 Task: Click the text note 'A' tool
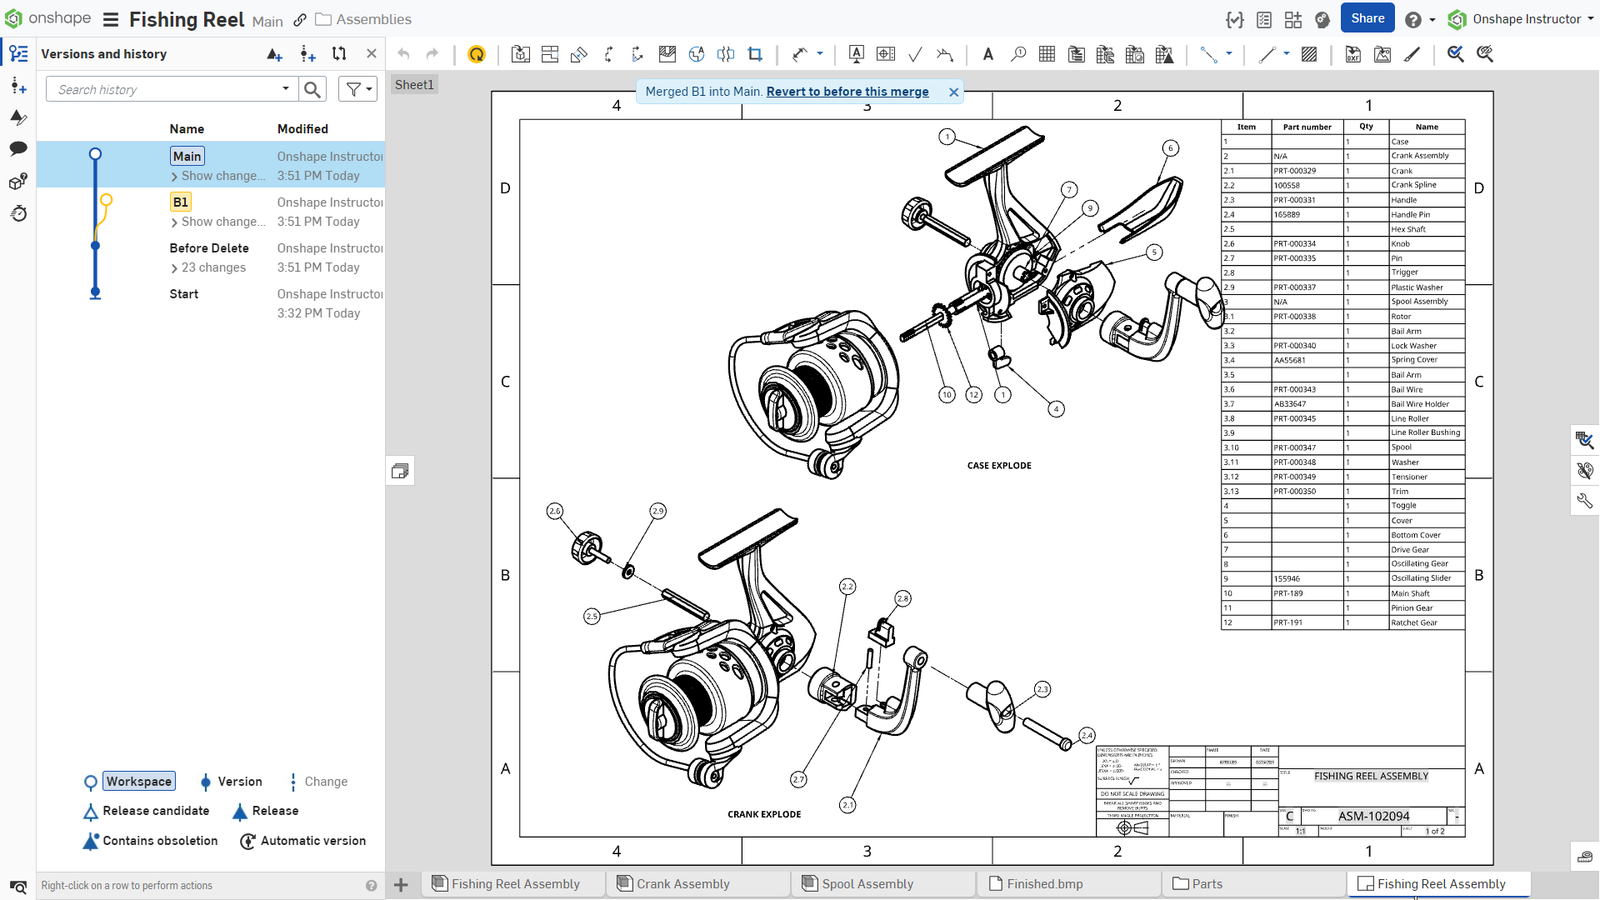(x=988, y=54)
